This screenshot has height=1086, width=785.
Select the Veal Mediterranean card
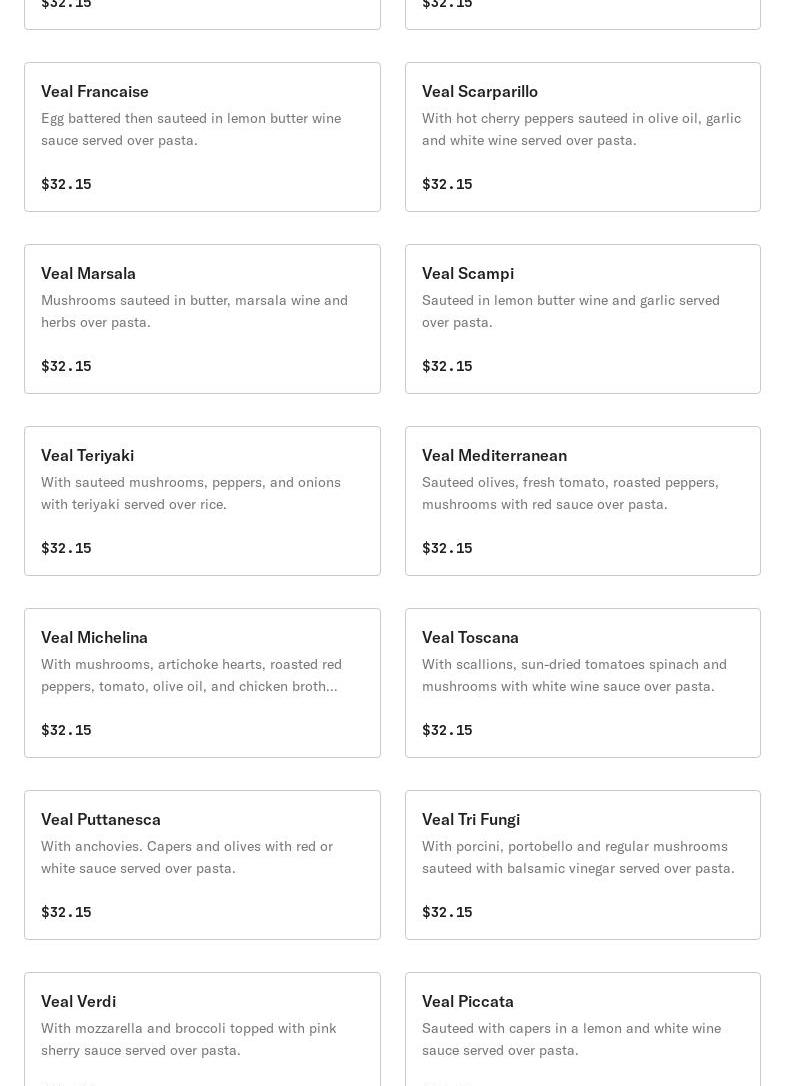coord(582,501)
